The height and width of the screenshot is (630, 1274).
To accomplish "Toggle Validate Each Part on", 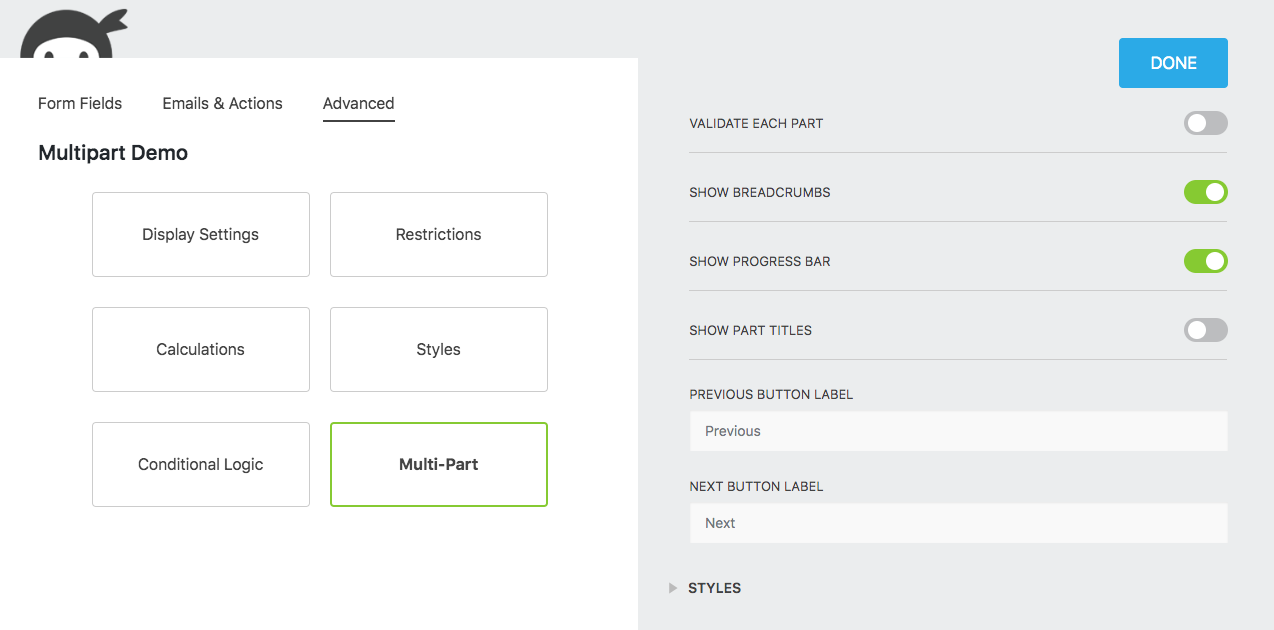I will point(1205,123).
